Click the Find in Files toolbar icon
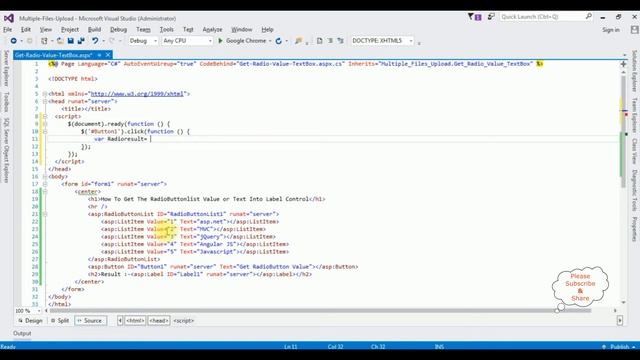This screenshot has width=640, height=360. (x=298, y=41)
